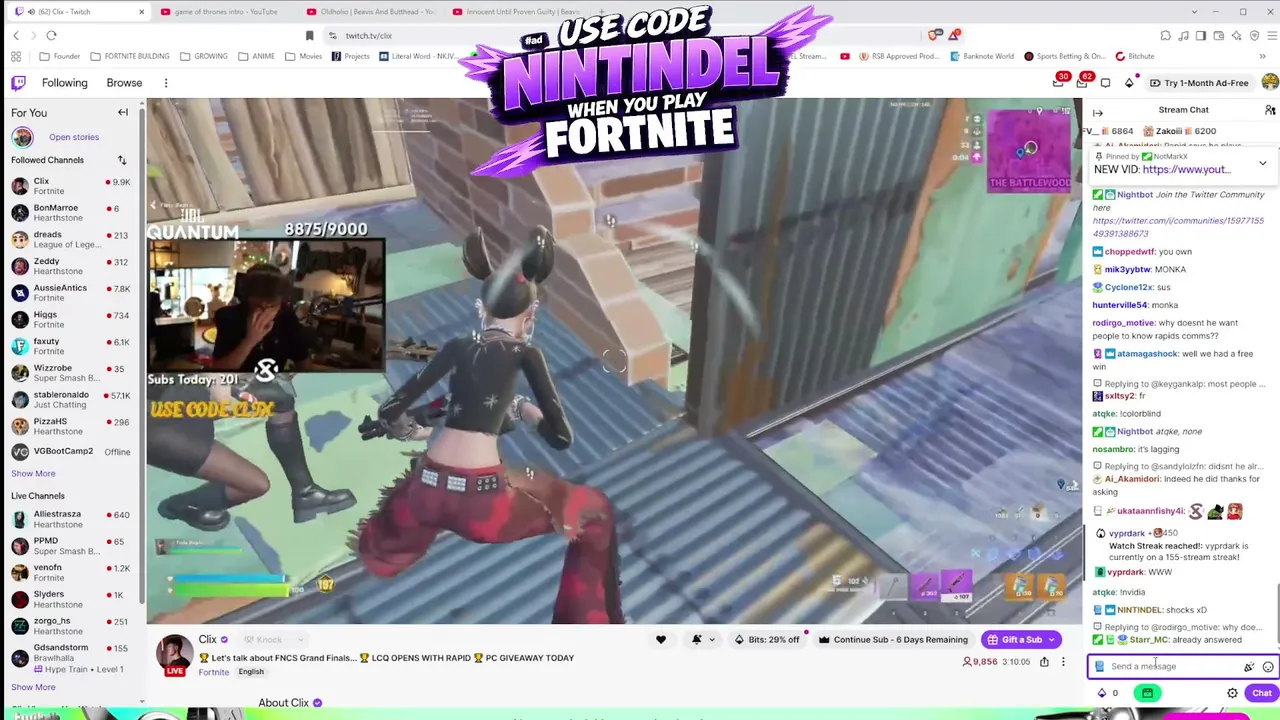
Task: Switch to Oldholio Beavis And Butthead tab
Action: point(372,12)
